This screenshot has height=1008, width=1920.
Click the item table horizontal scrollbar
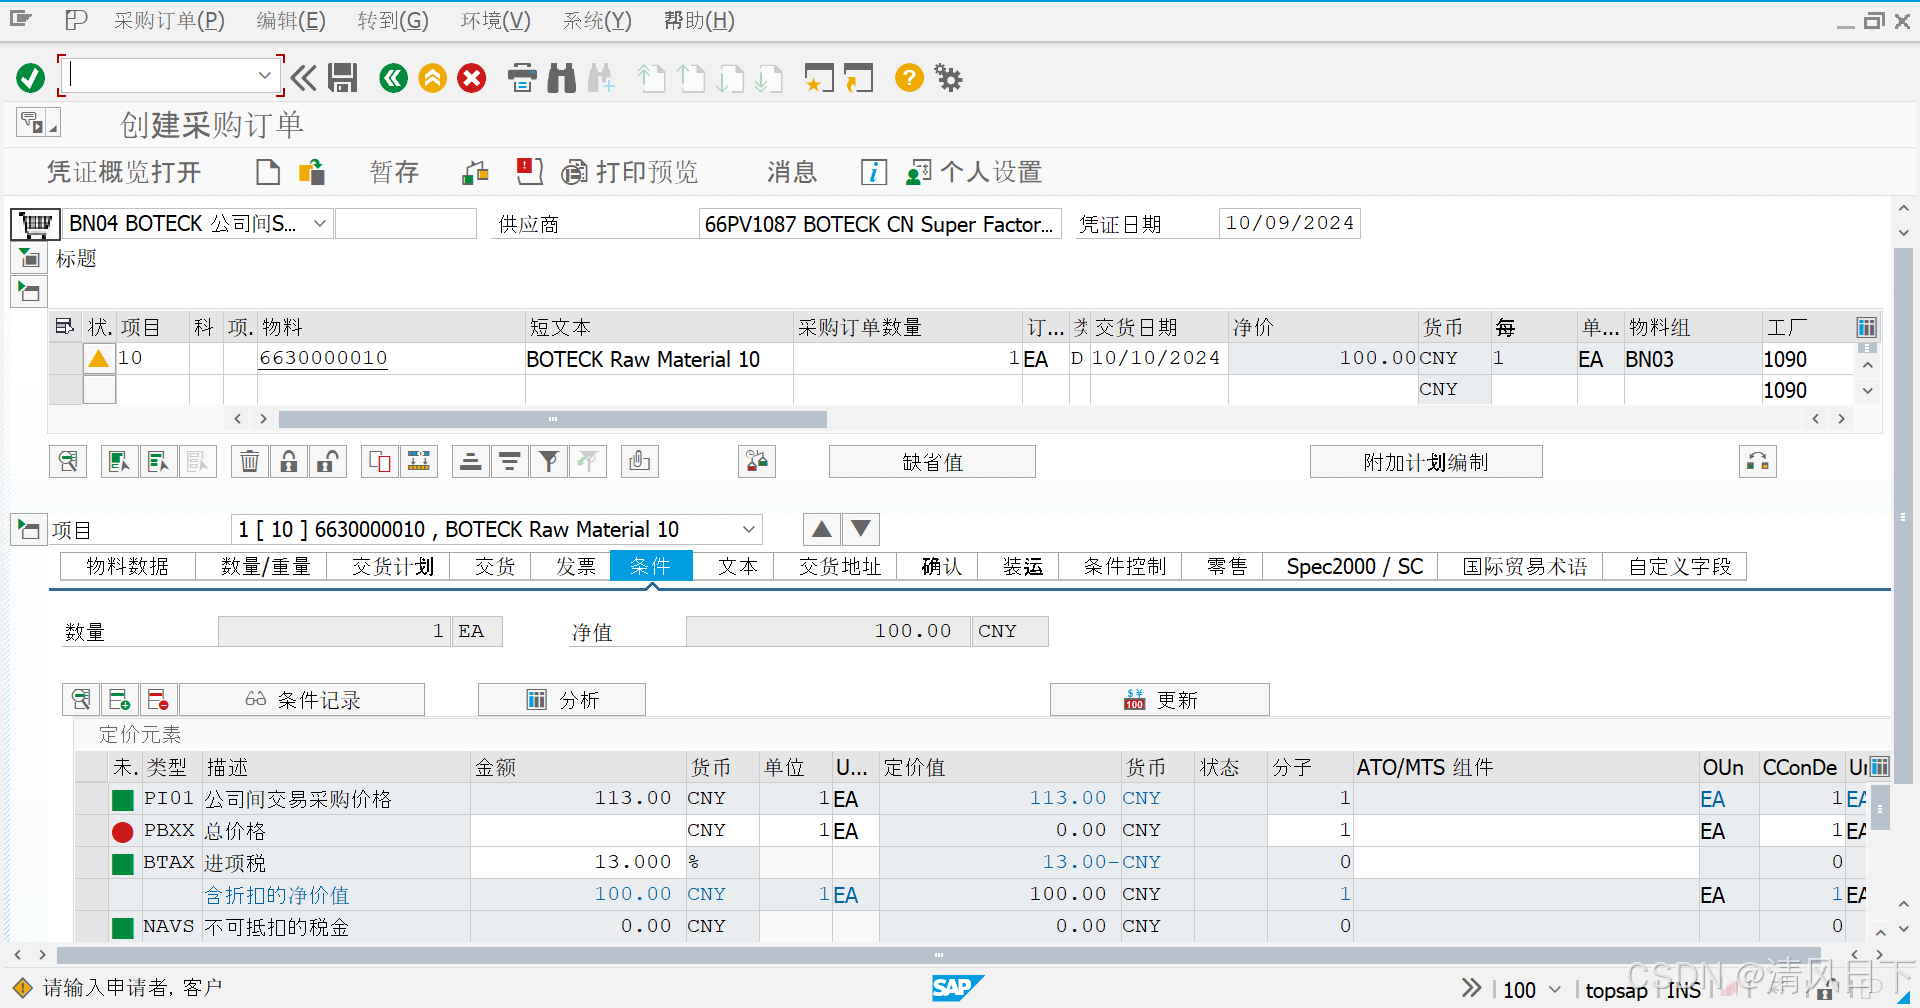click(x=553, y=419)
